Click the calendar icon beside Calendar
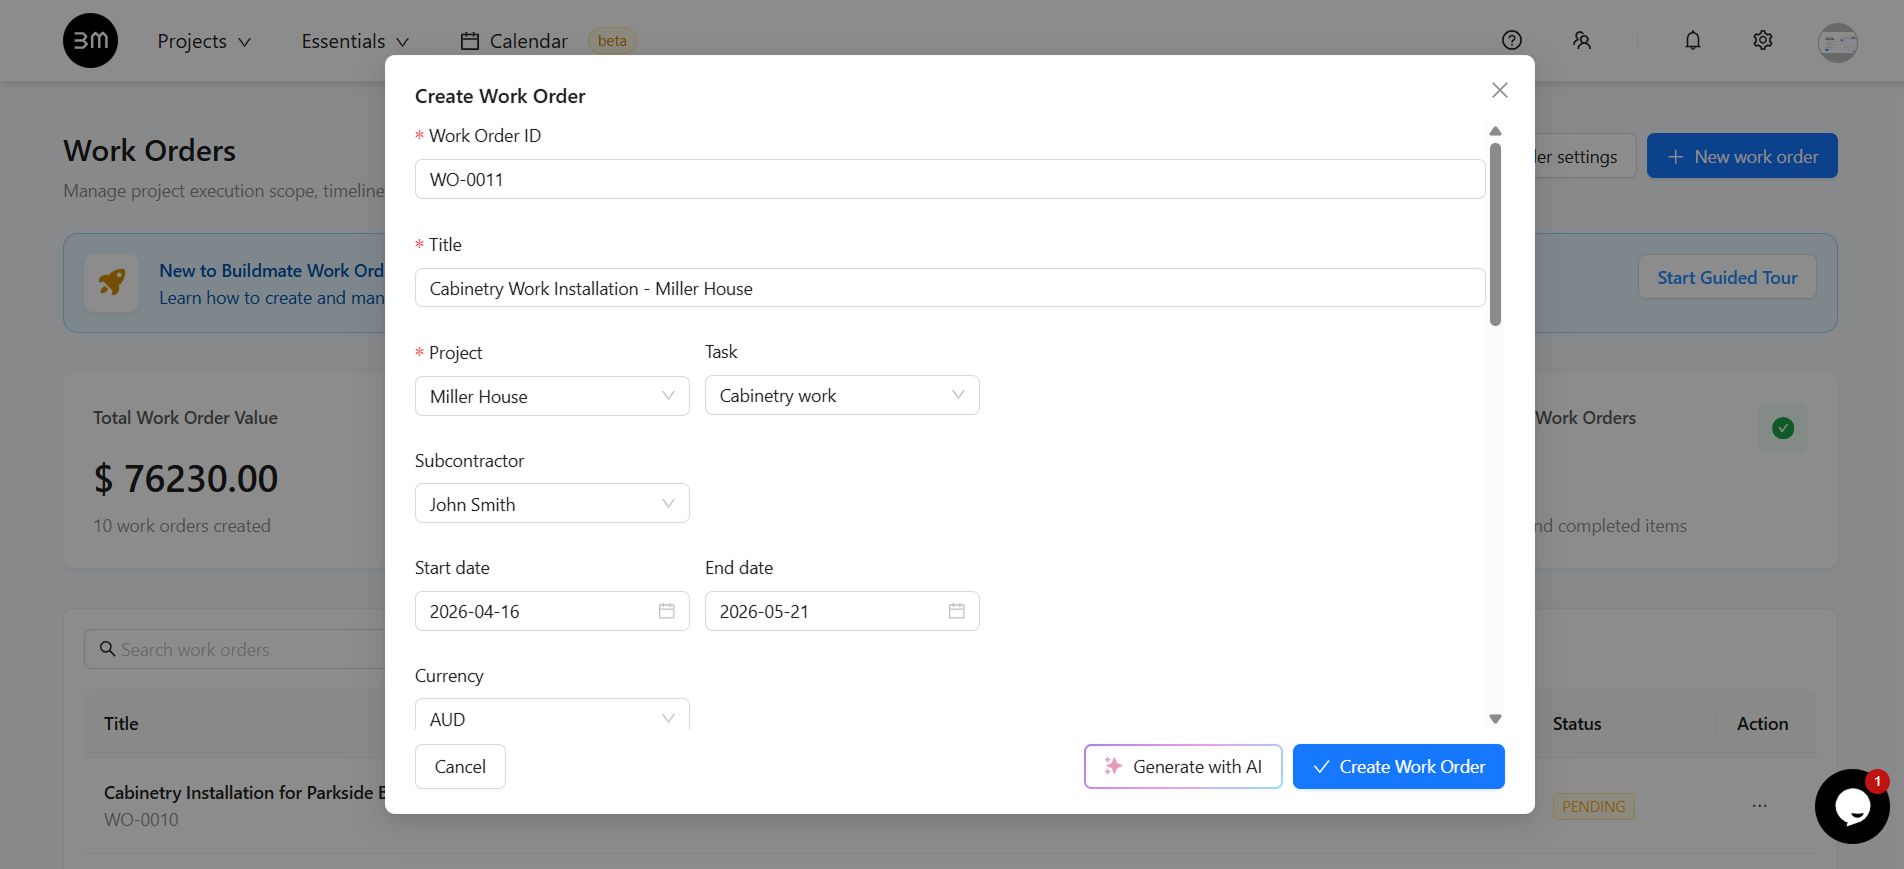The image size is (1904, 869). 470,41
